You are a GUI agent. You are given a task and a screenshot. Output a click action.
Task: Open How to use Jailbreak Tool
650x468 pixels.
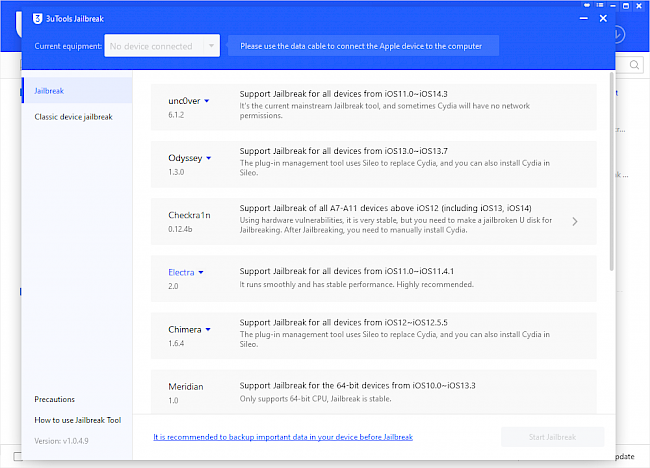(78, 420)
